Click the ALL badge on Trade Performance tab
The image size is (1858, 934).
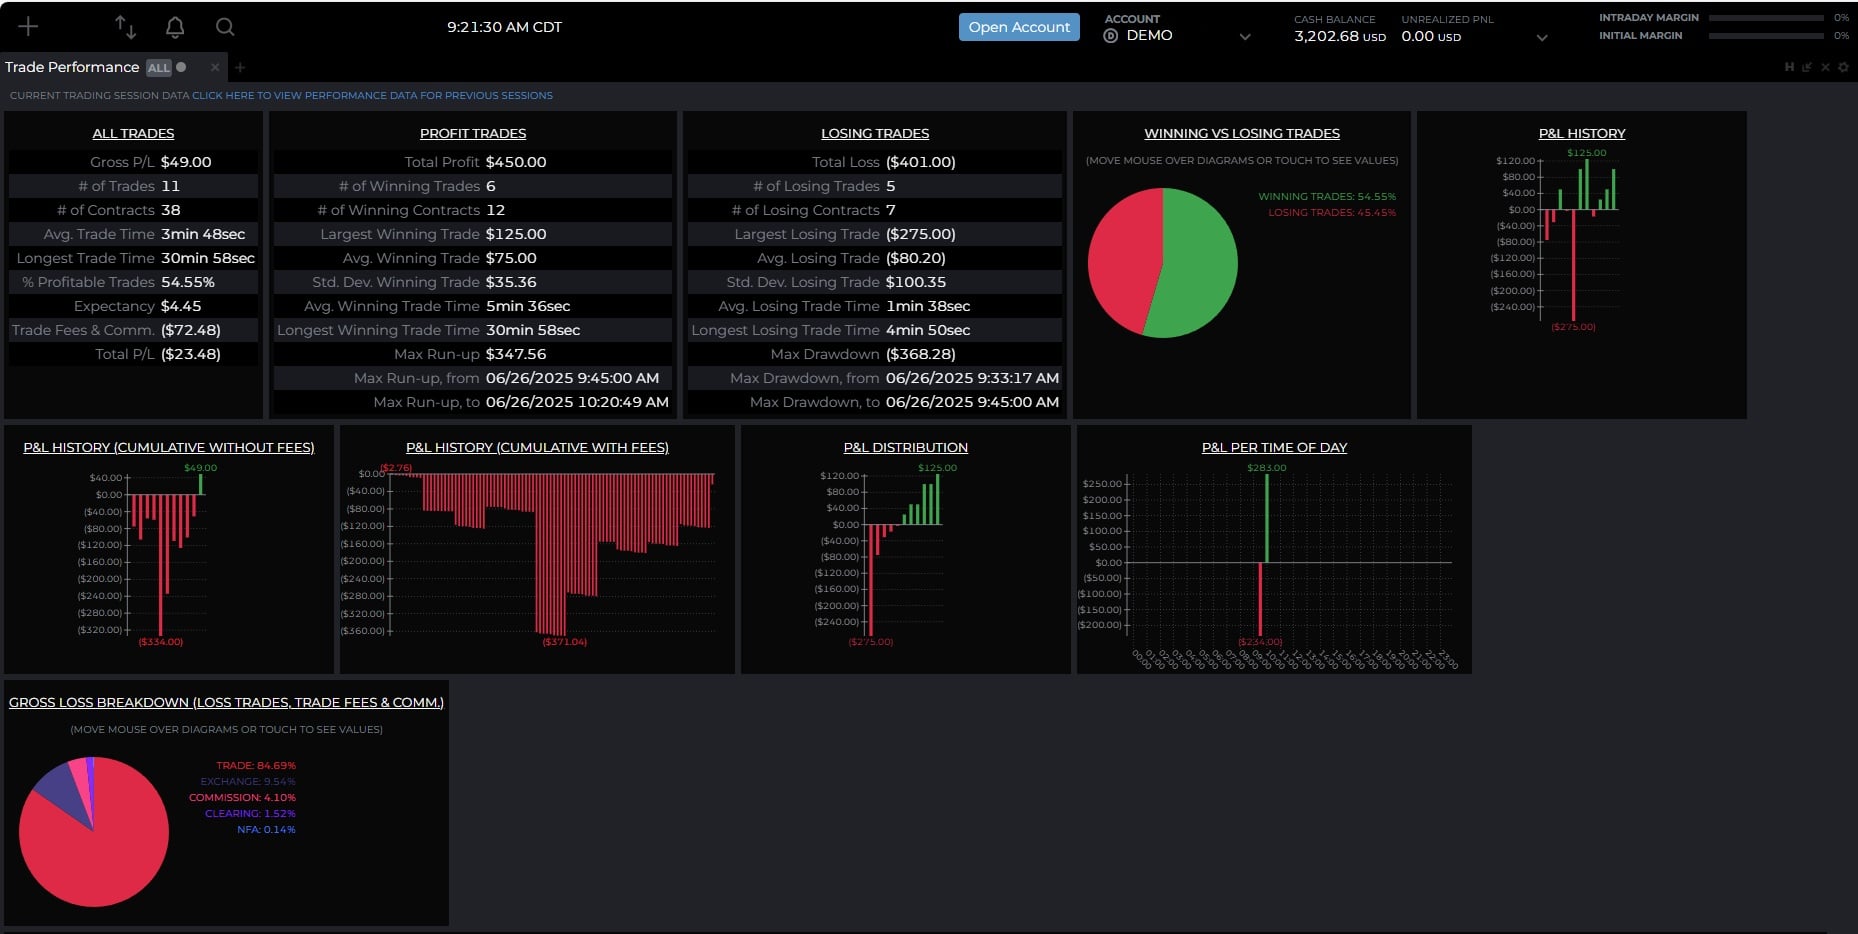click(159, 68)
